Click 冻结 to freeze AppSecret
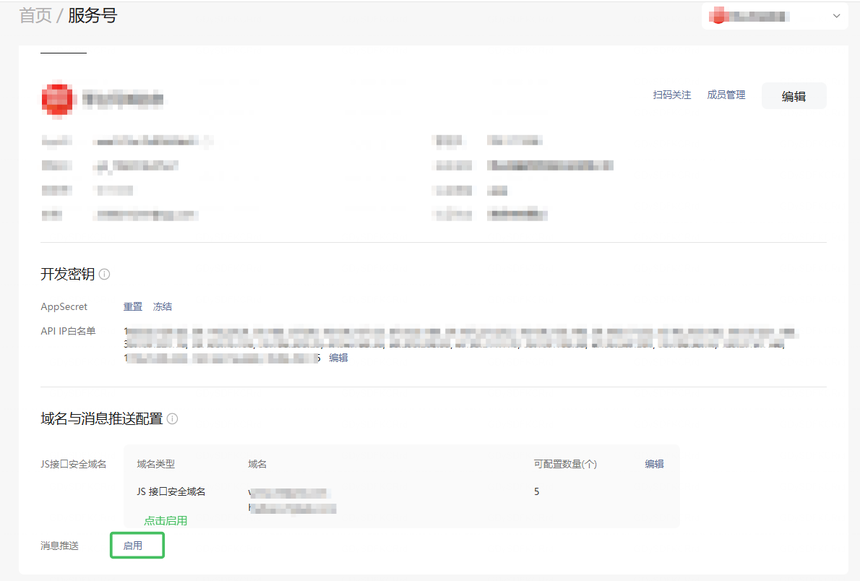The height and width of the screenshot is (581, 860). (x=162, y=307)
